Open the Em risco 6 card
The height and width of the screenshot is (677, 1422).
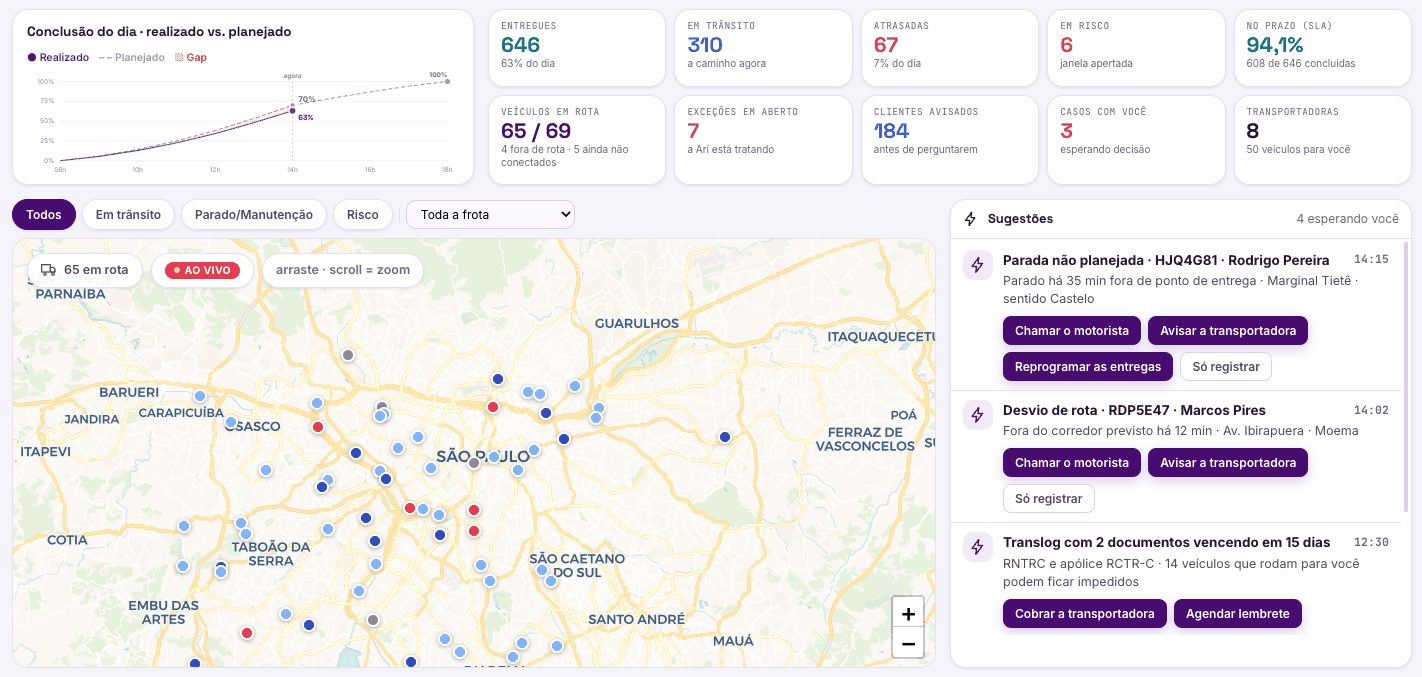[x=1137, y=48]
